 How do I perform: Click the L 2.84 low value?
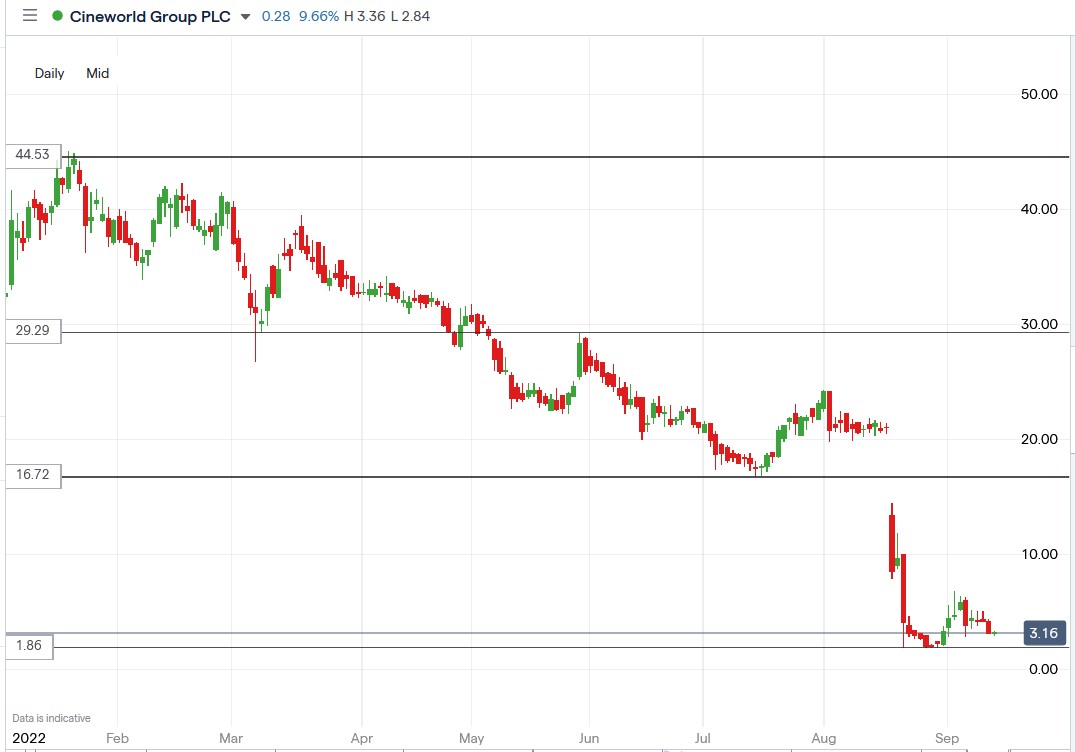tap(410, 16)
